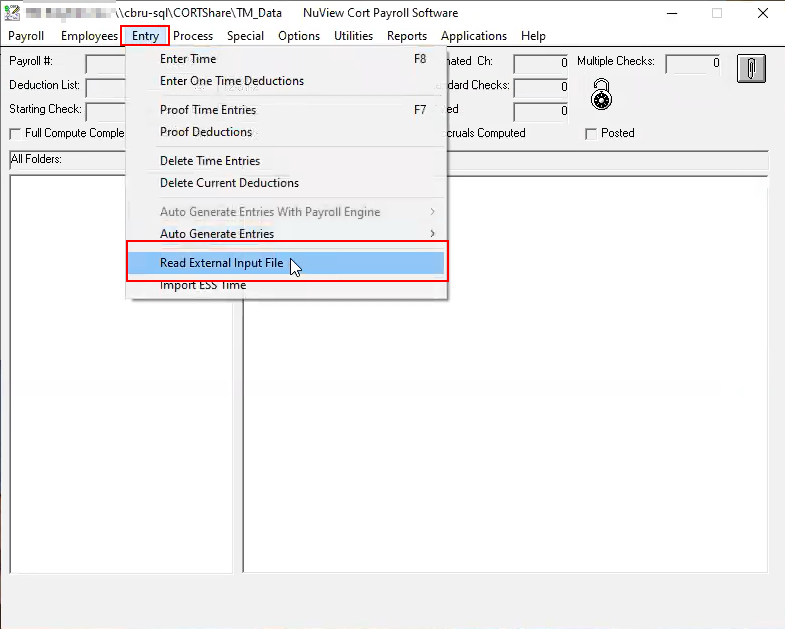Click the Multiple Checks value field
This screenshot has height=629, width=785.
693,64
